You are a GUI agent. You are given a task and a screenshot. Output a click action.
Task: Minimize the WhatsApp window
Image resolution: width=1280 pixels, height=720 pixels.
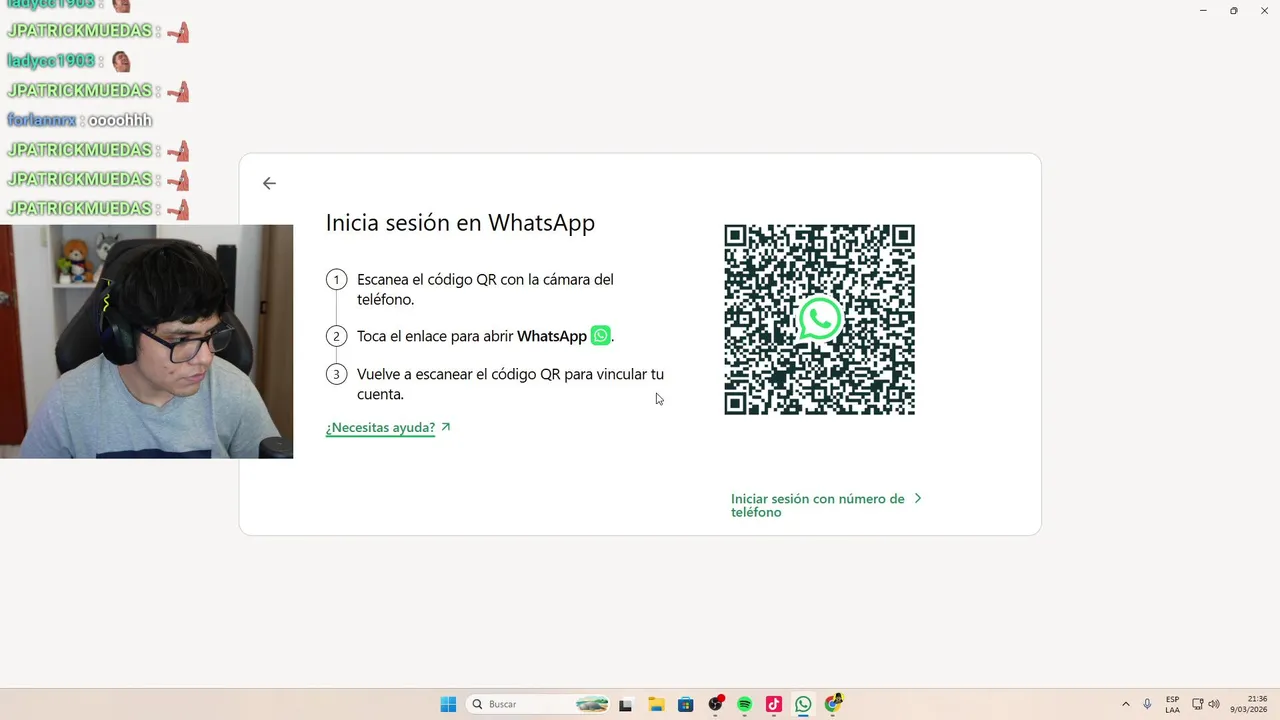[x=1203, y=10]
